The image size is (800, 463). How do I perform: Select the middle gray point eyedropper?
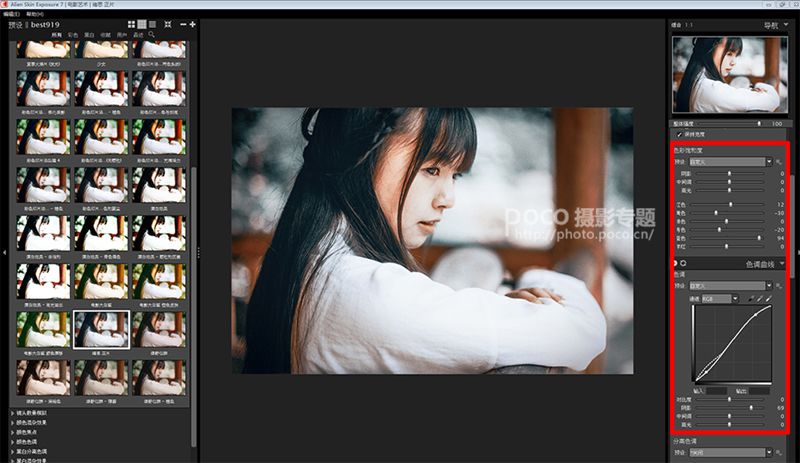tap(760, 299)
